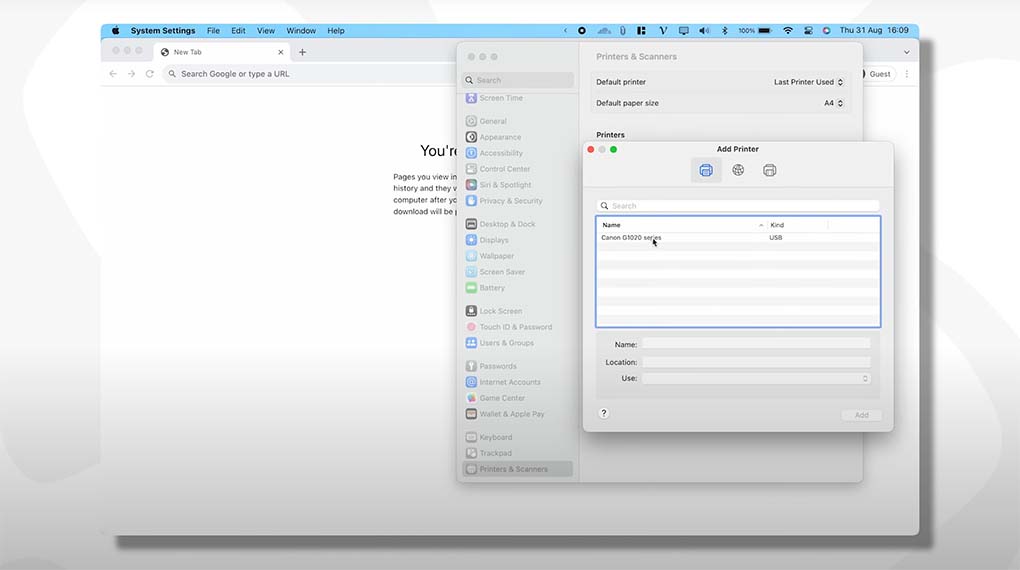
Task: Select Printers & Scanners in sidebar
Action: coord(517,469)
